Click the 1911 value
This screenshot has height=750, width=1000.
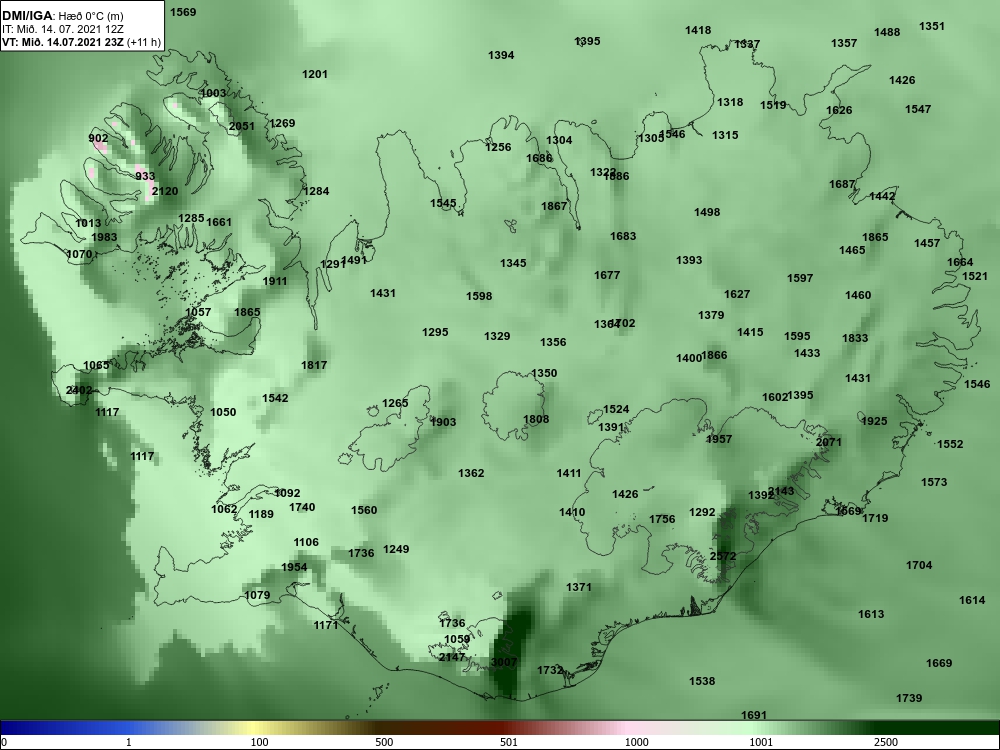274,281
